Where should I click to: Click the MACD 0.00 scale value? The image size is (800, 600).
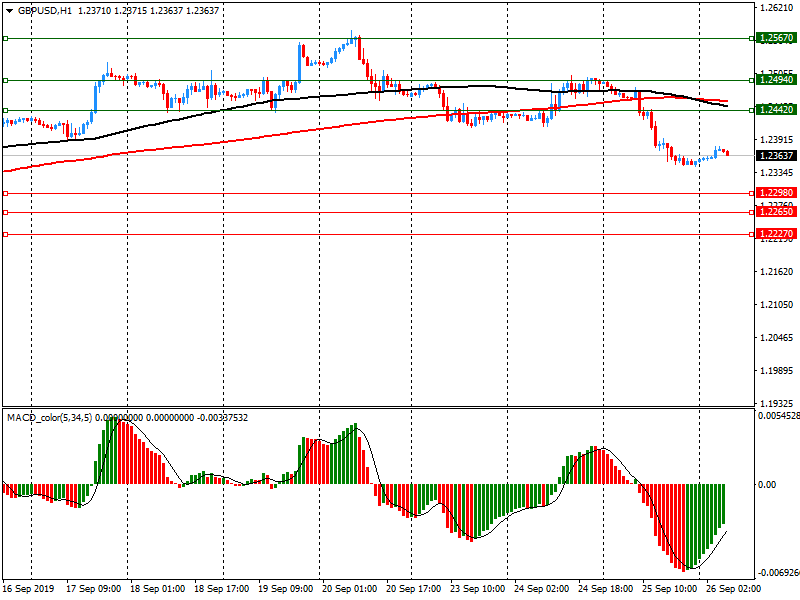pyautogui.click(x=767, y=485)
